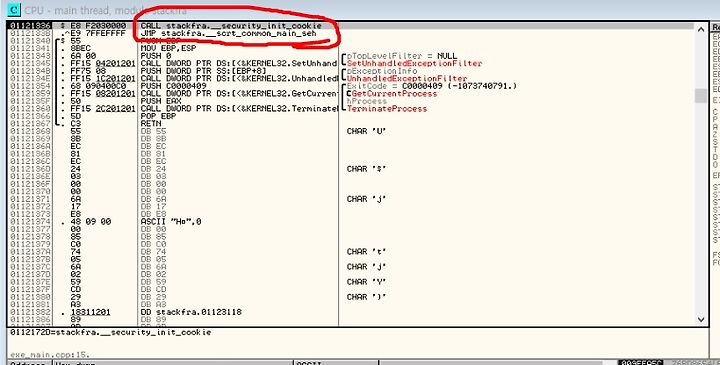Select the CALL KERNEL32.Terminate instruction row
Viewport: 720px width, 365px height.
pyautogui.click(x=238, y=109)
